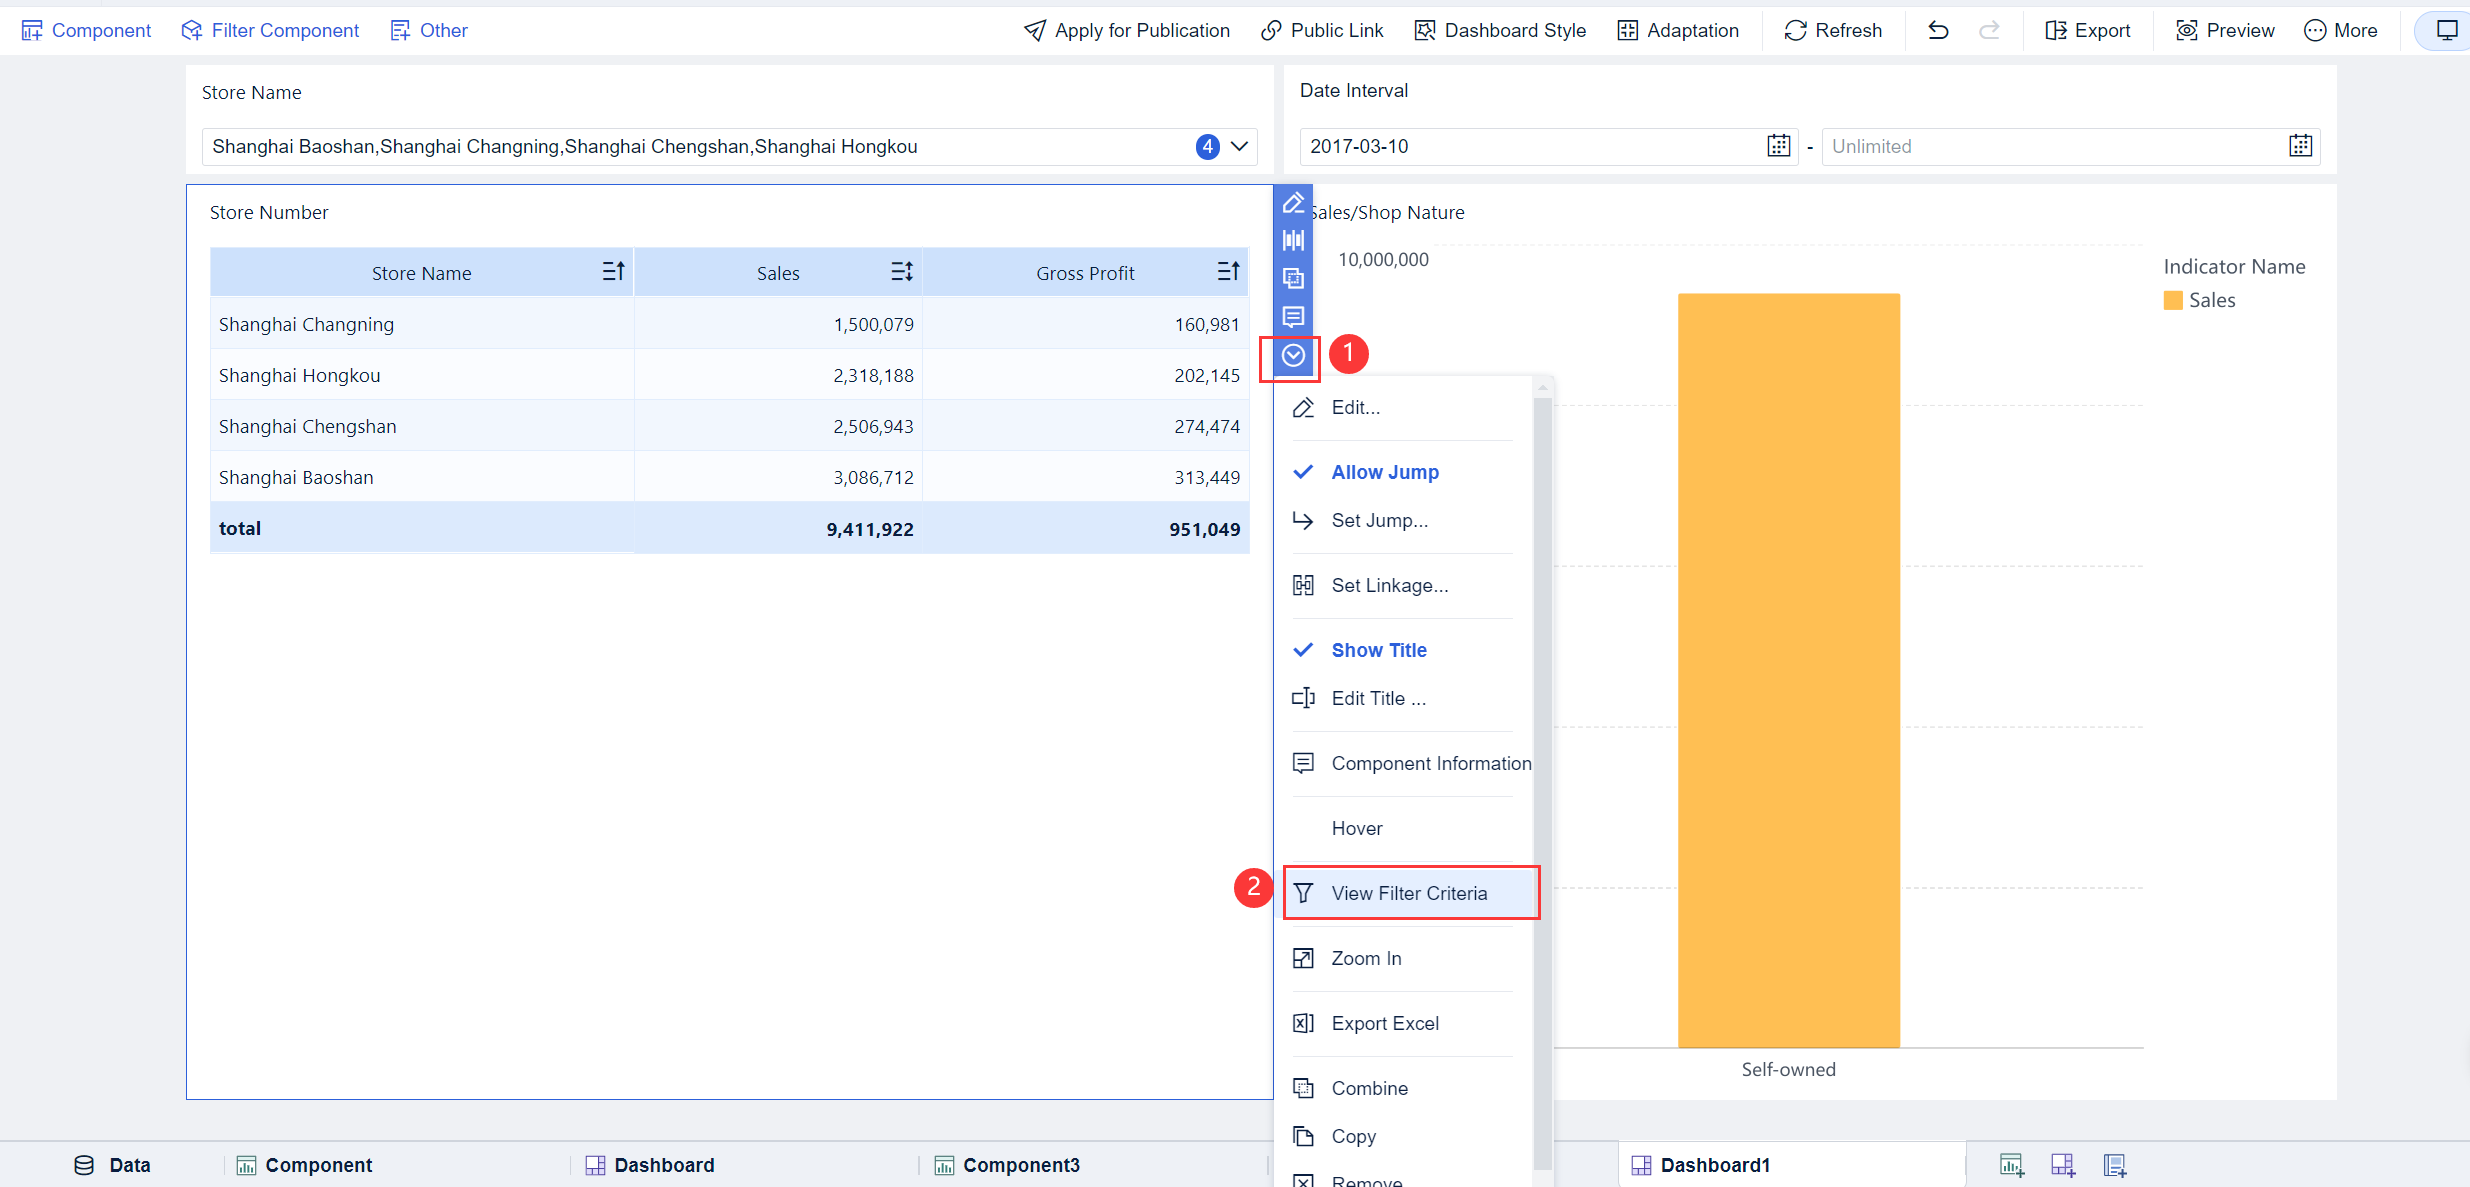Click the Copy component icon in blue toolbar

[x=1293, y=278]
